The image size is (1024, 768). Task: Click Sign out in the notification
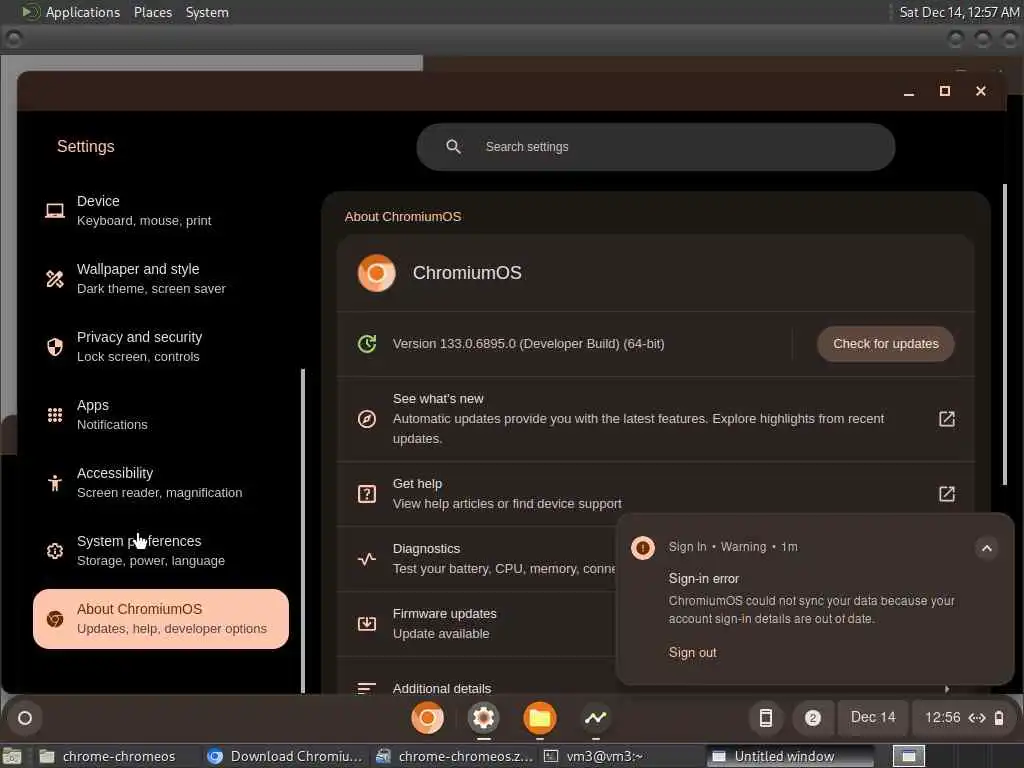click(692, 652)
